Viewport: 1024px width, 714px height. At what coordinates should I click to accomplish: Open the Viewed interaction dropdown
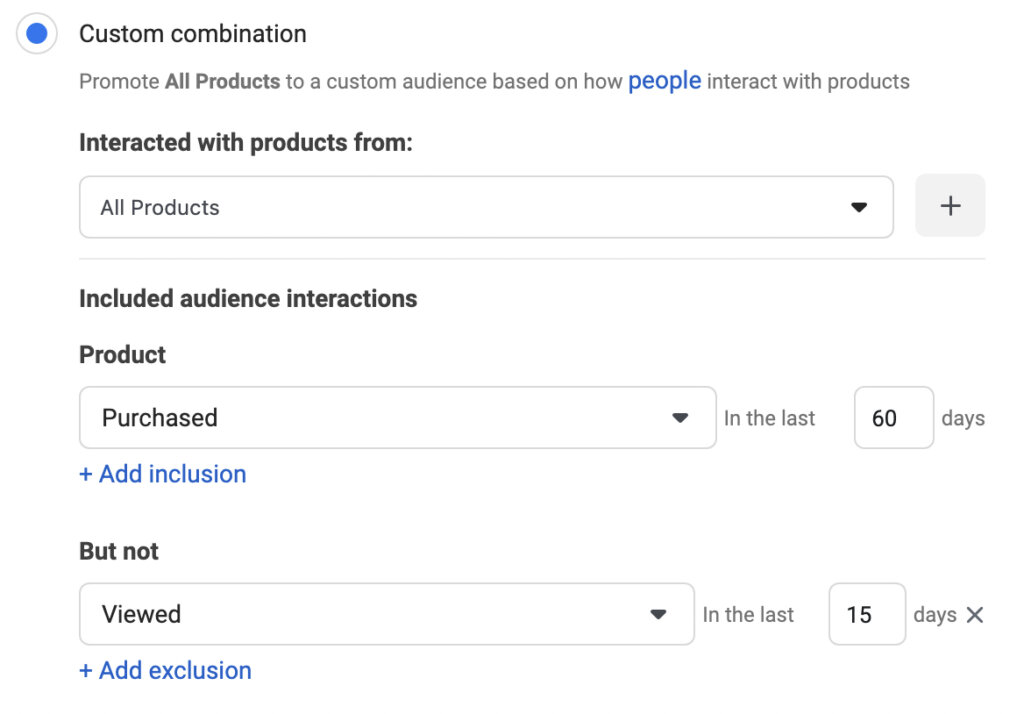click(x=385, y=615)
